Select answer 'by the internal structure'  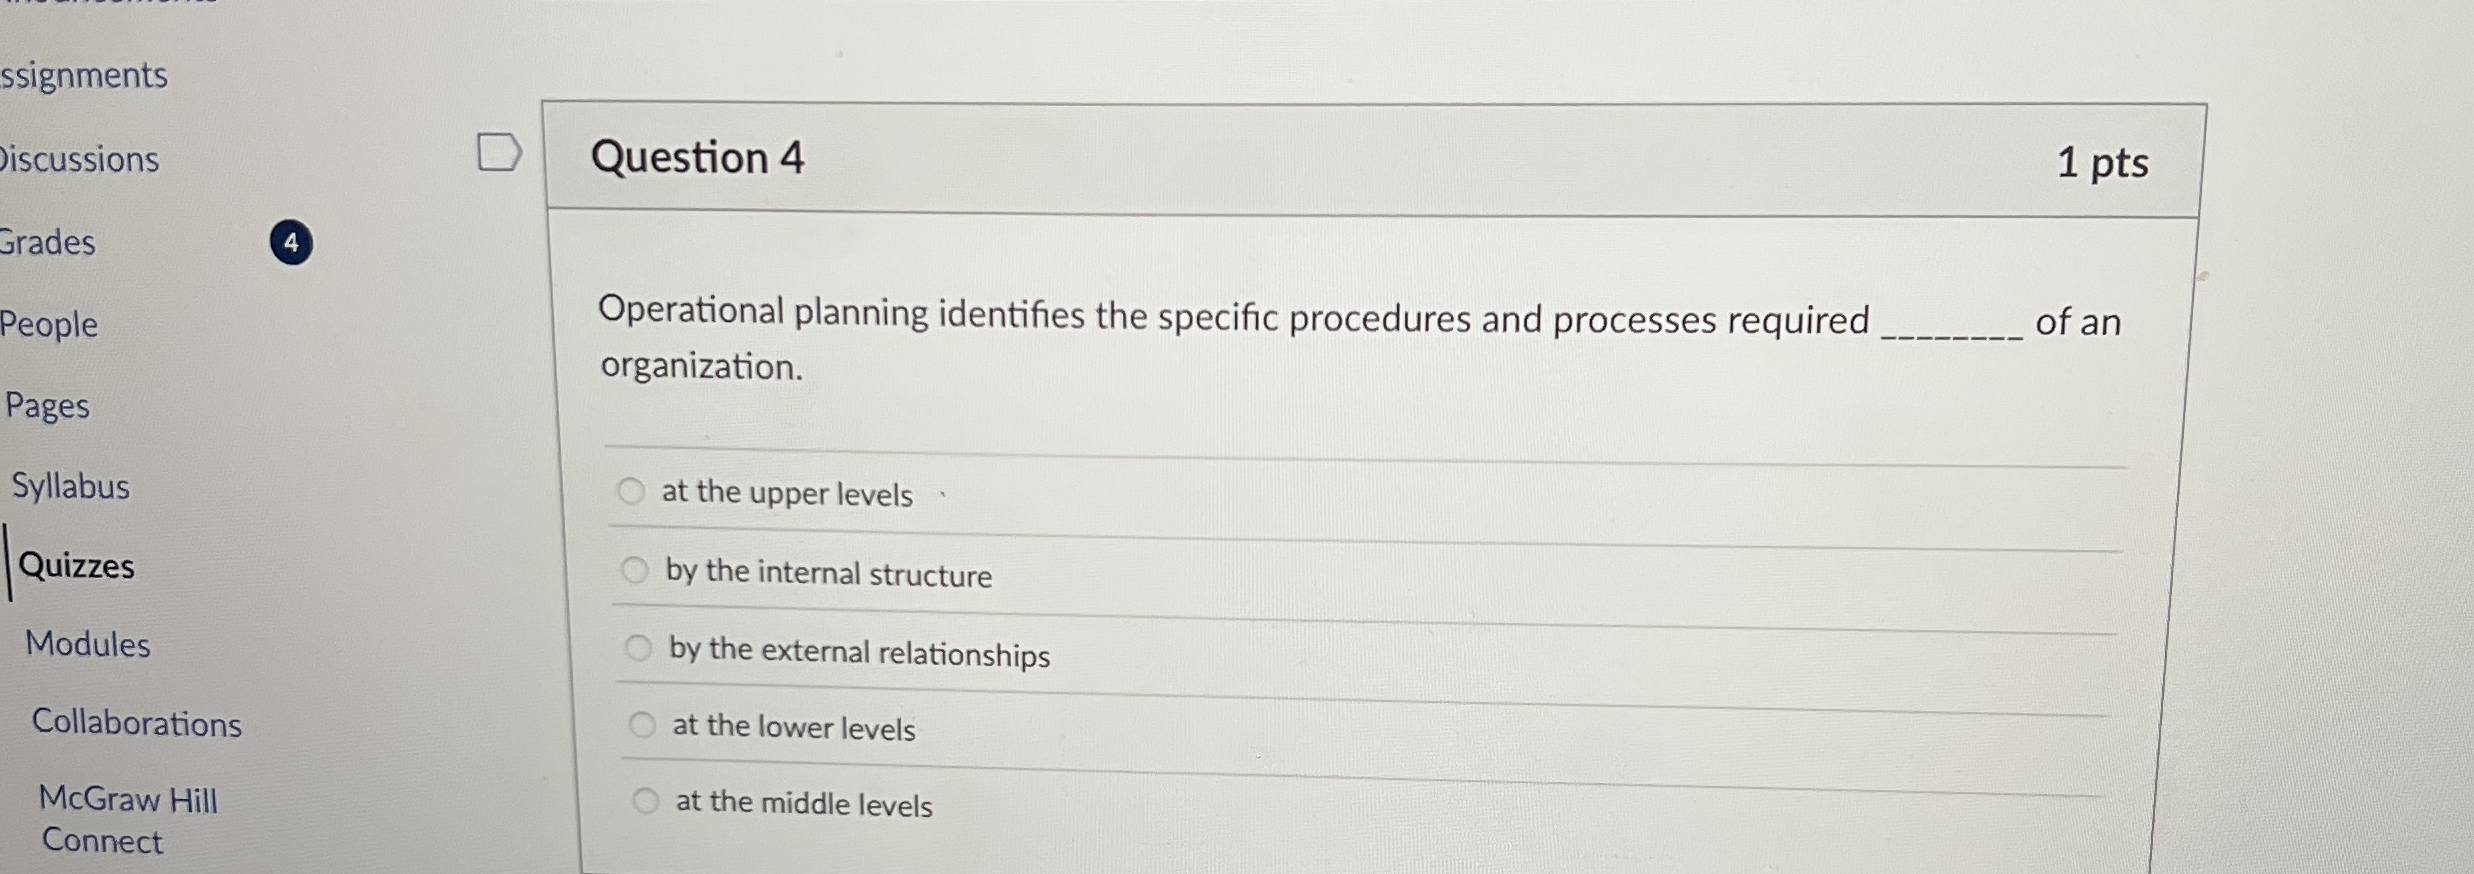(x=636, y=570)
